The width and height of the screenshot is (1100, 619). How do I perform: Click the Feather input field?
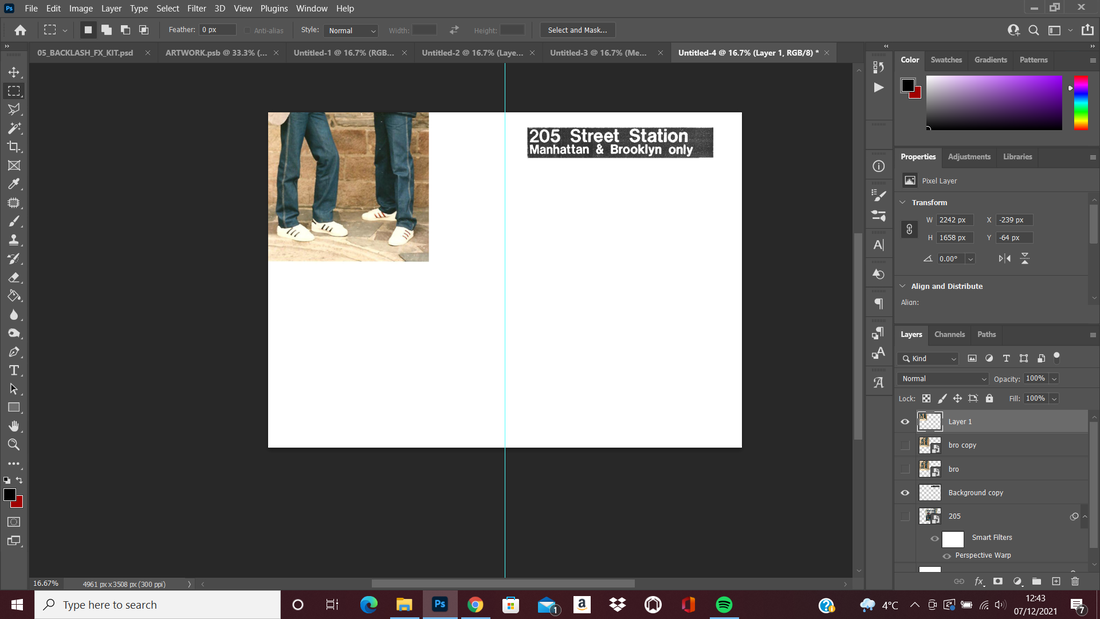[x=217, y=30]
